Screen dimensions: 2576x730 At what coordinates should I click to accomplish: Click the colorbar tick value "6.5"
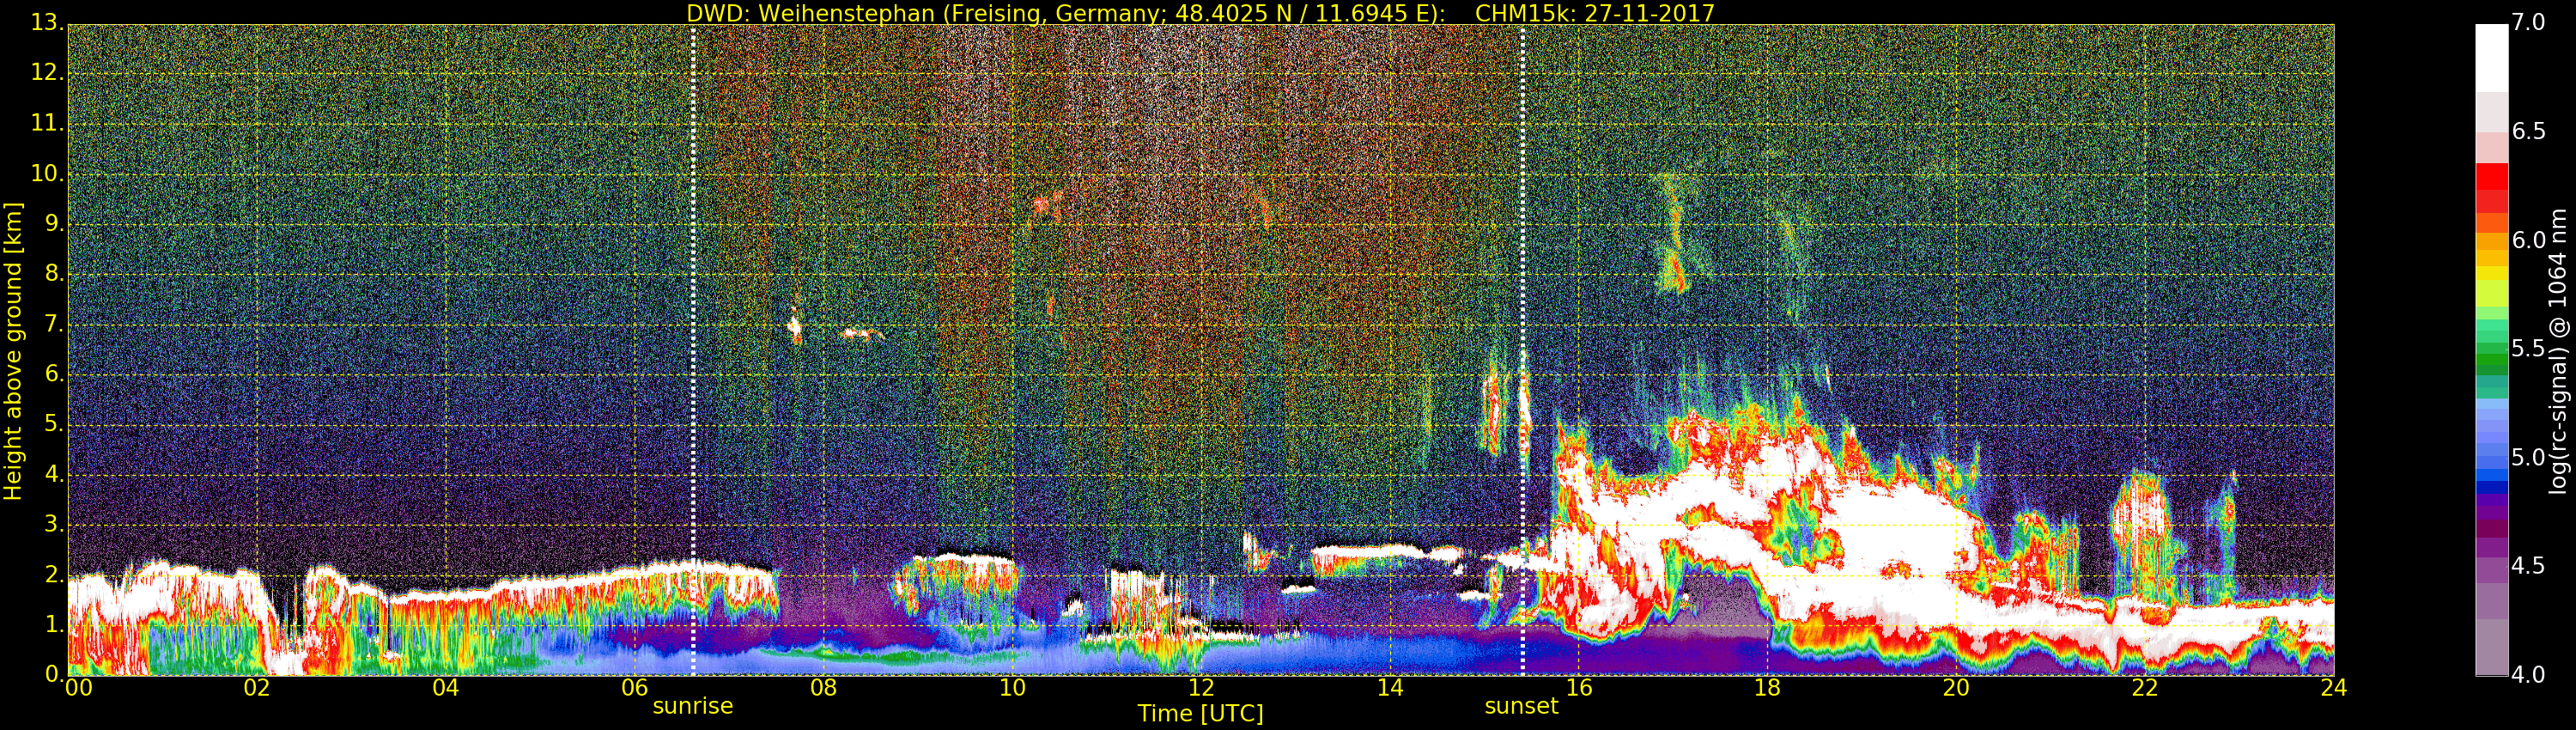click(x=2528, y=131)
